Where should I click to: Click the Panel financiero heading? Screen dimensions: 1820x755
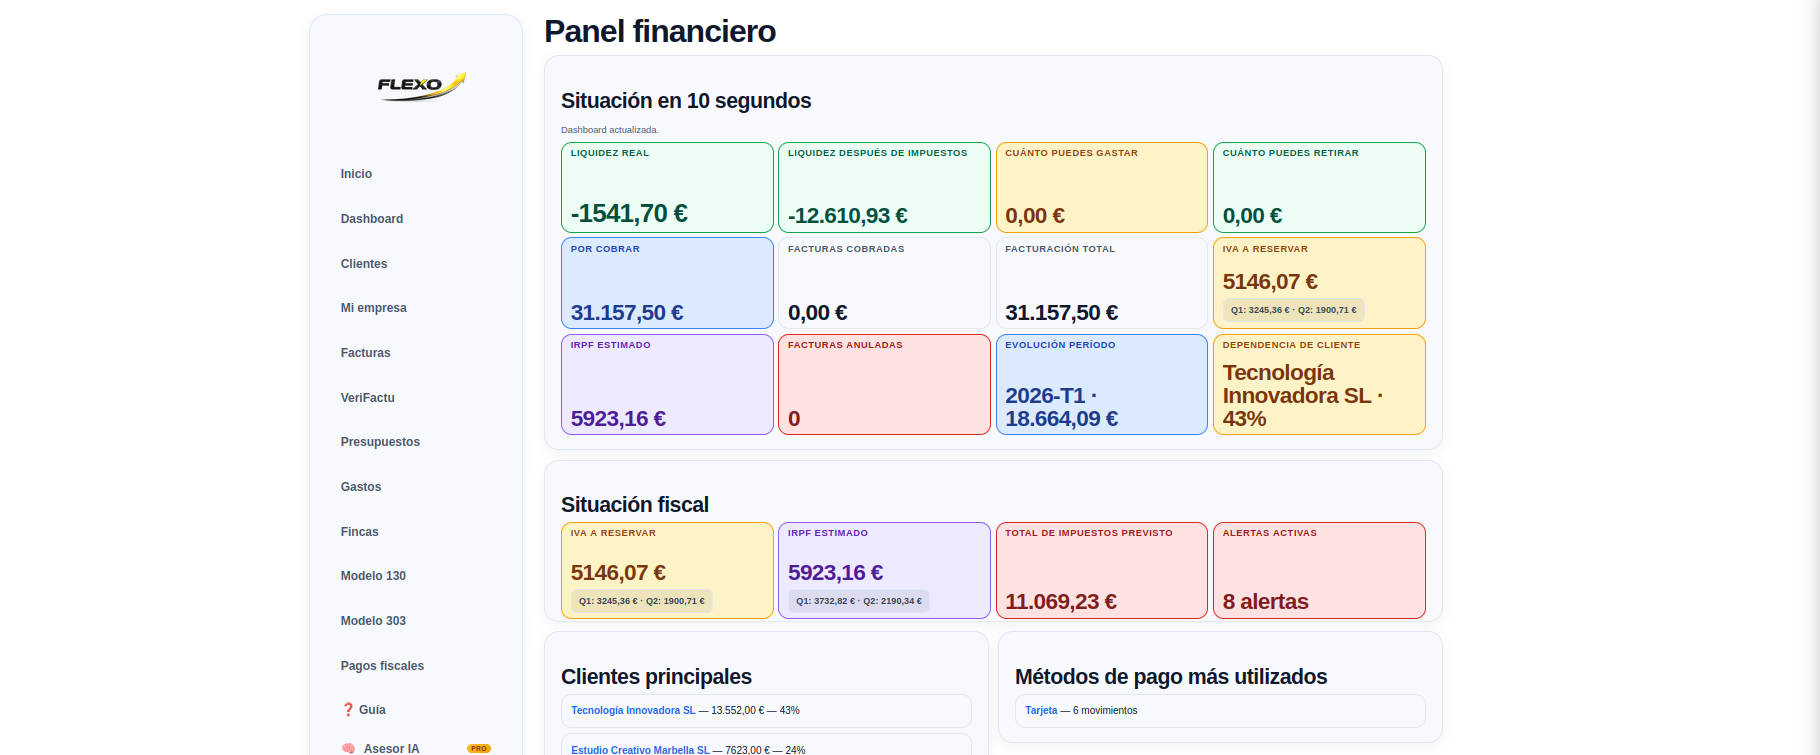click(660, 32)
